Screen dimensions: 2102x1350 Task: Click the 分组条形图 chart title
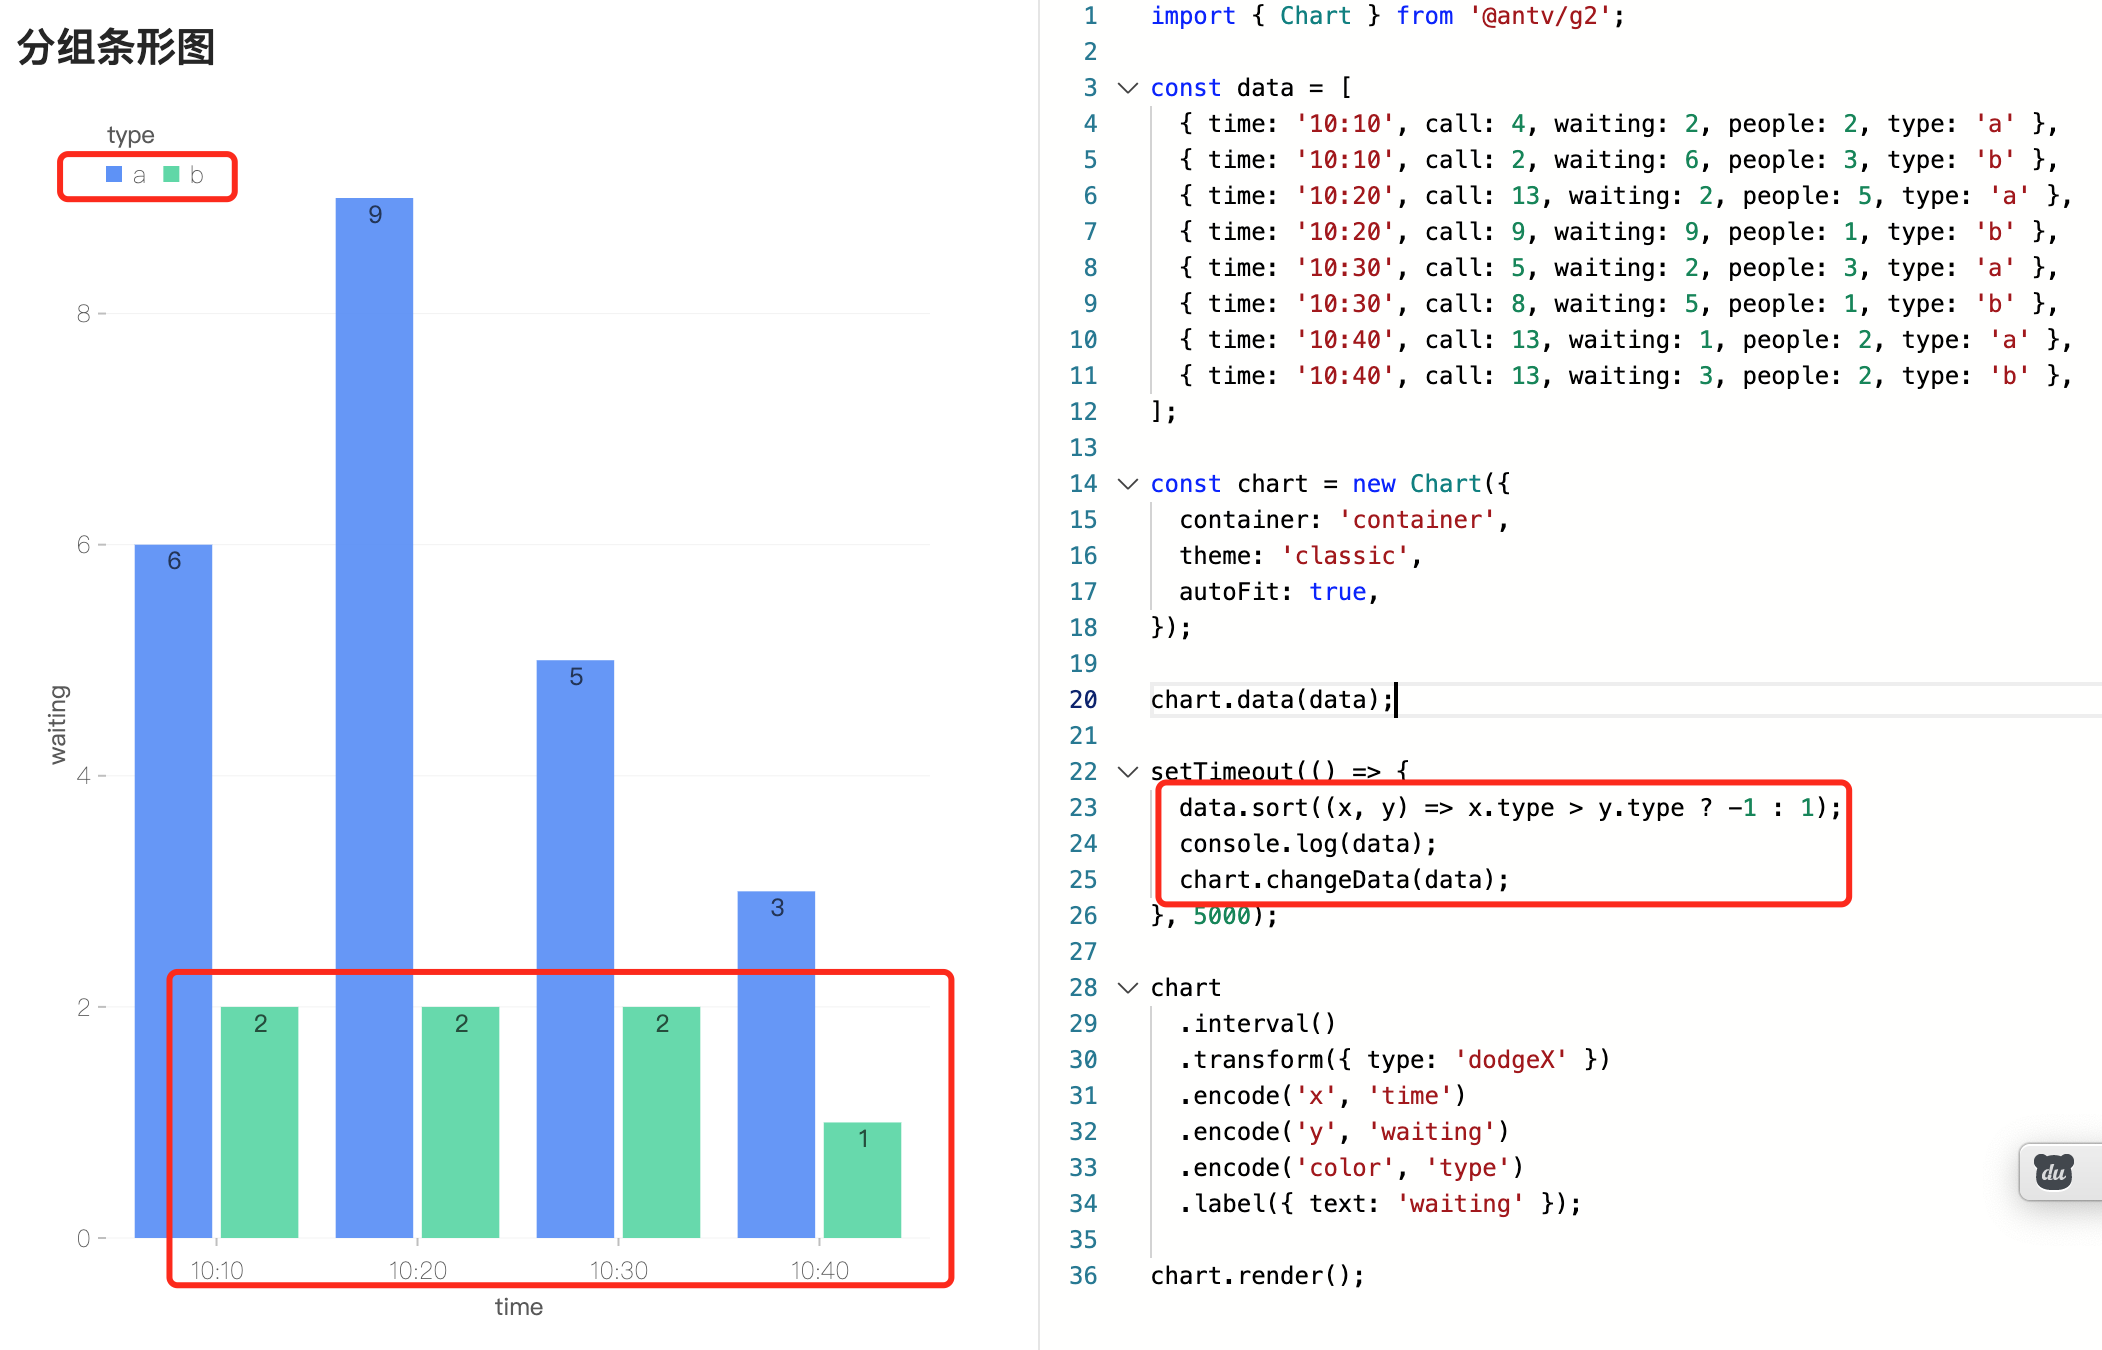point(116,48)
